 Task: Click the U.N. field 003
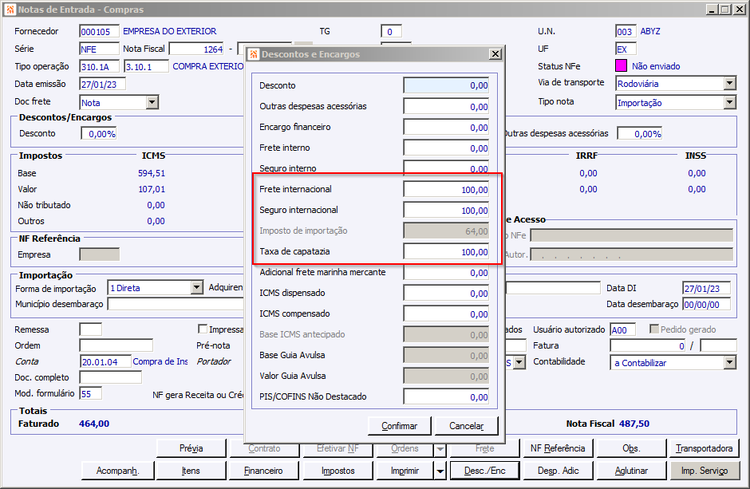coord(626,32)
